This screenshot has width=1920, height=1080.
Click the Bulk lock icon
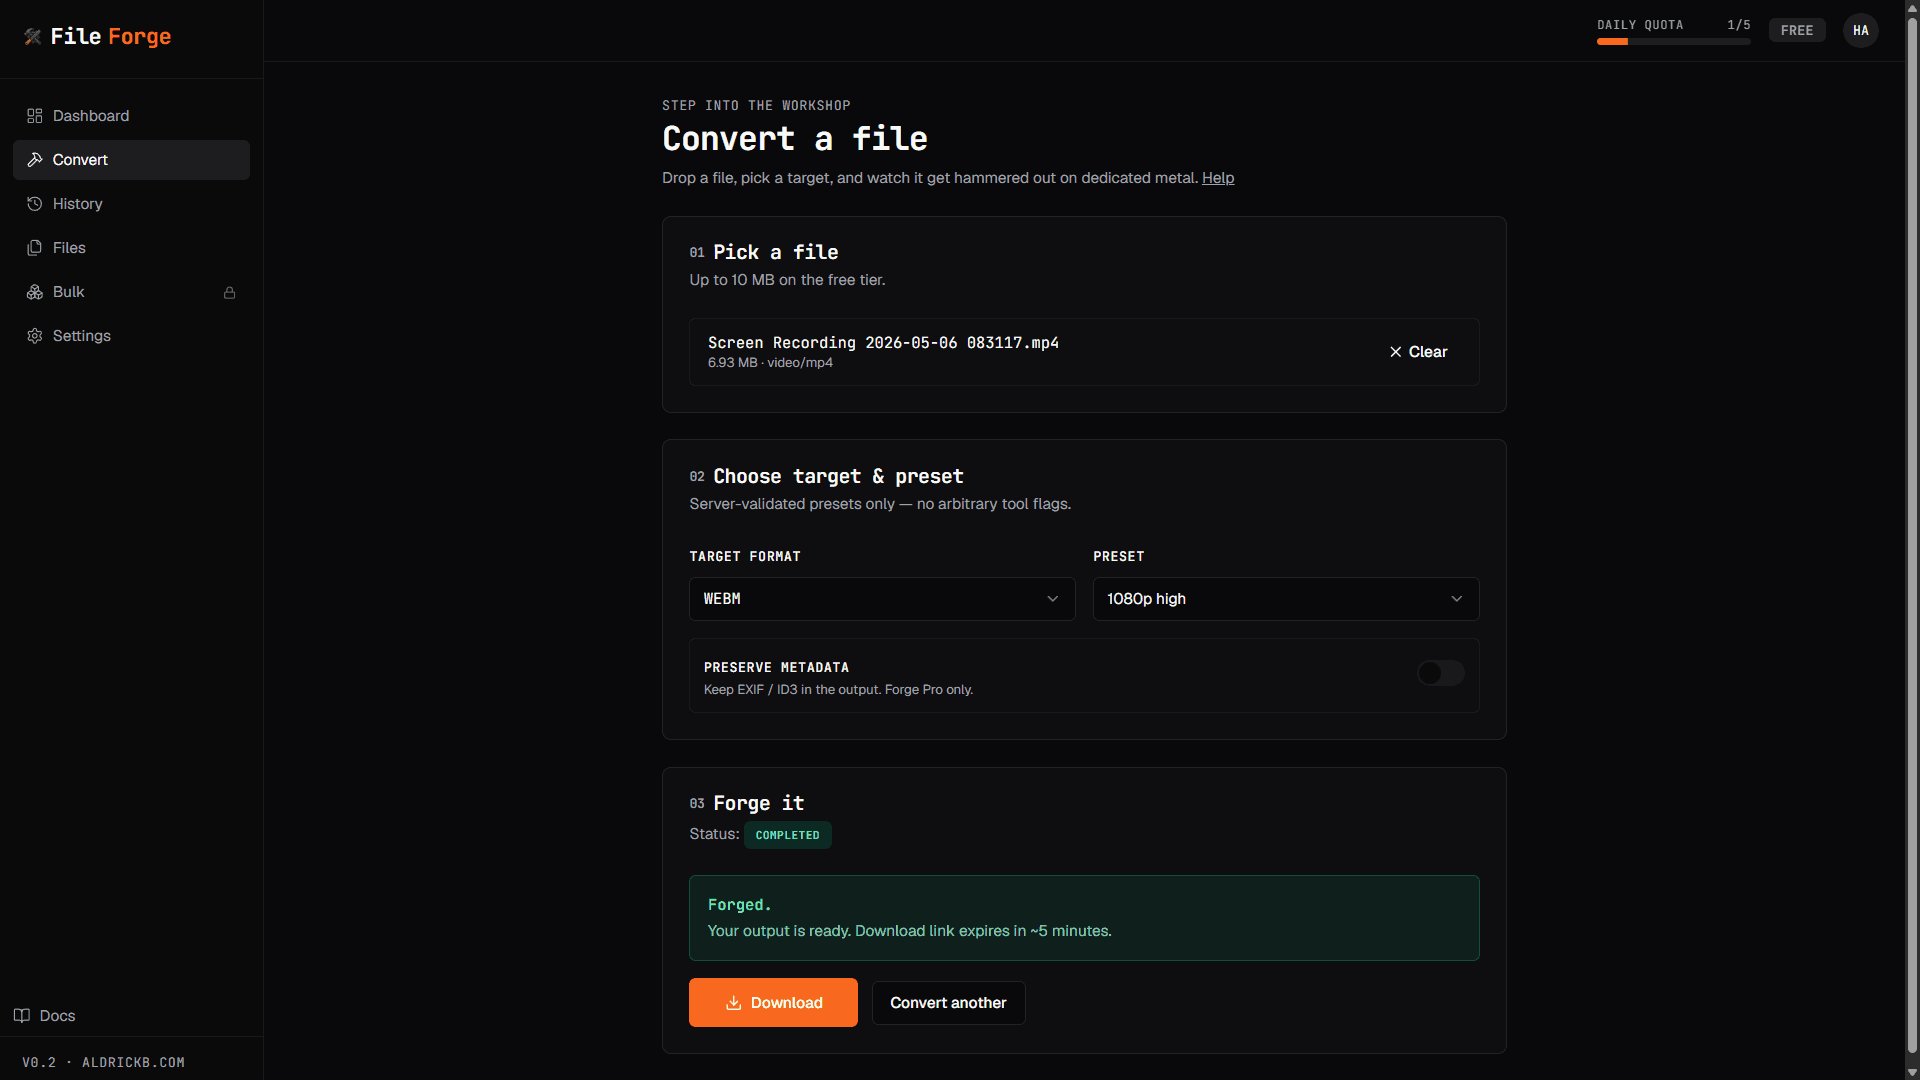(230, 293)
